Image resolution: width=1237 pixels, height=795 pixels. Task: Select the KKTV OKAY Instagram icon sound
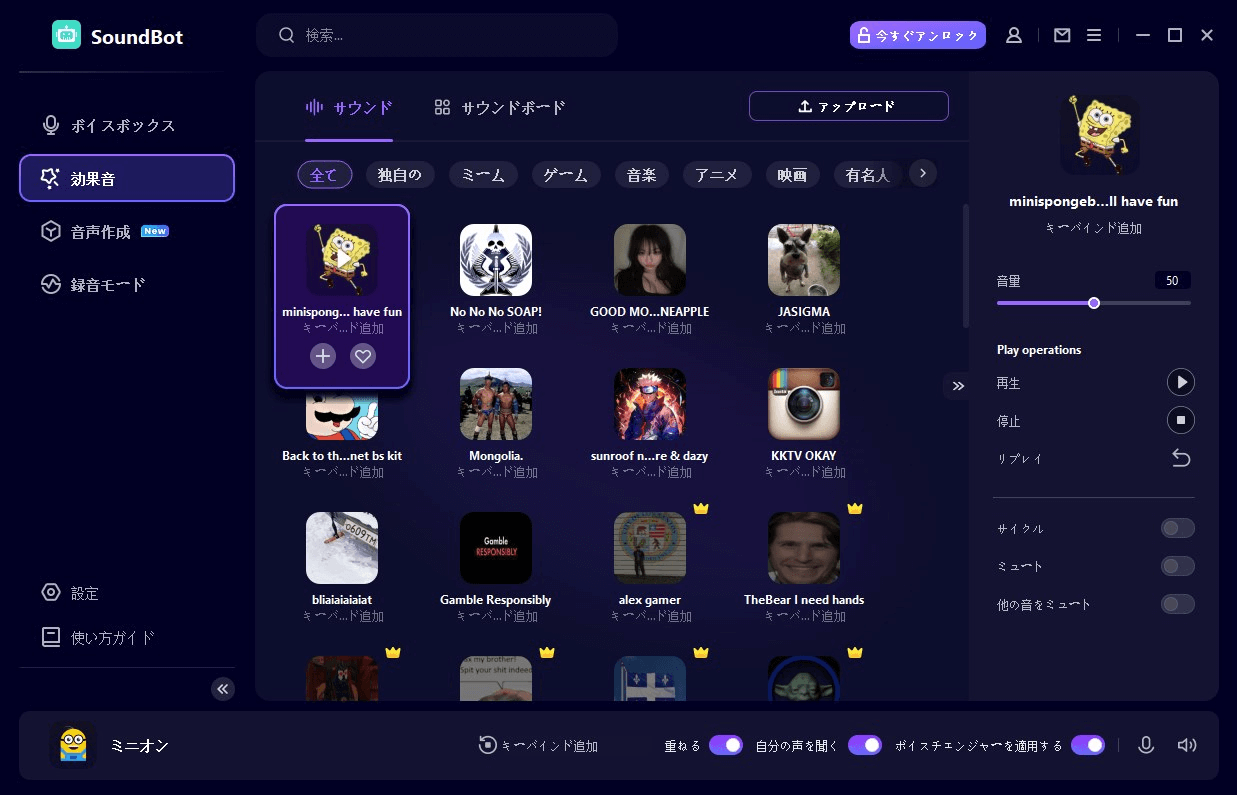[804, 404]
